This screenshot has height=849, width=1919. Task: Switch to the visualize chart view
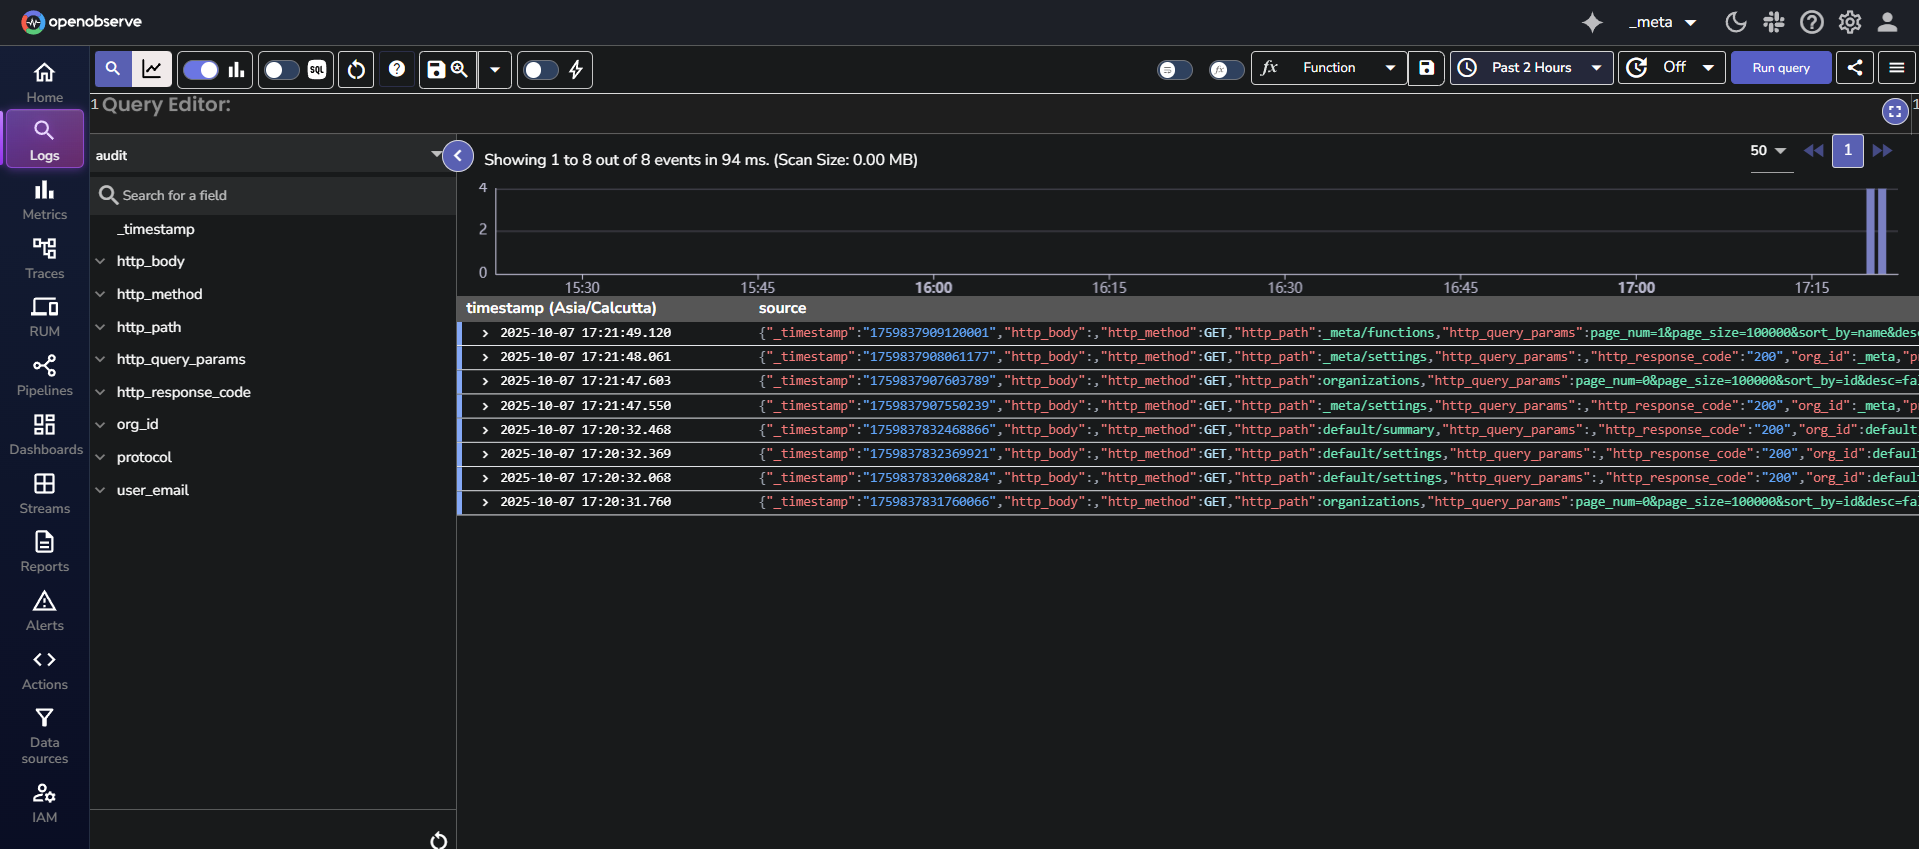pyautogui.click(x=152, y=69)
